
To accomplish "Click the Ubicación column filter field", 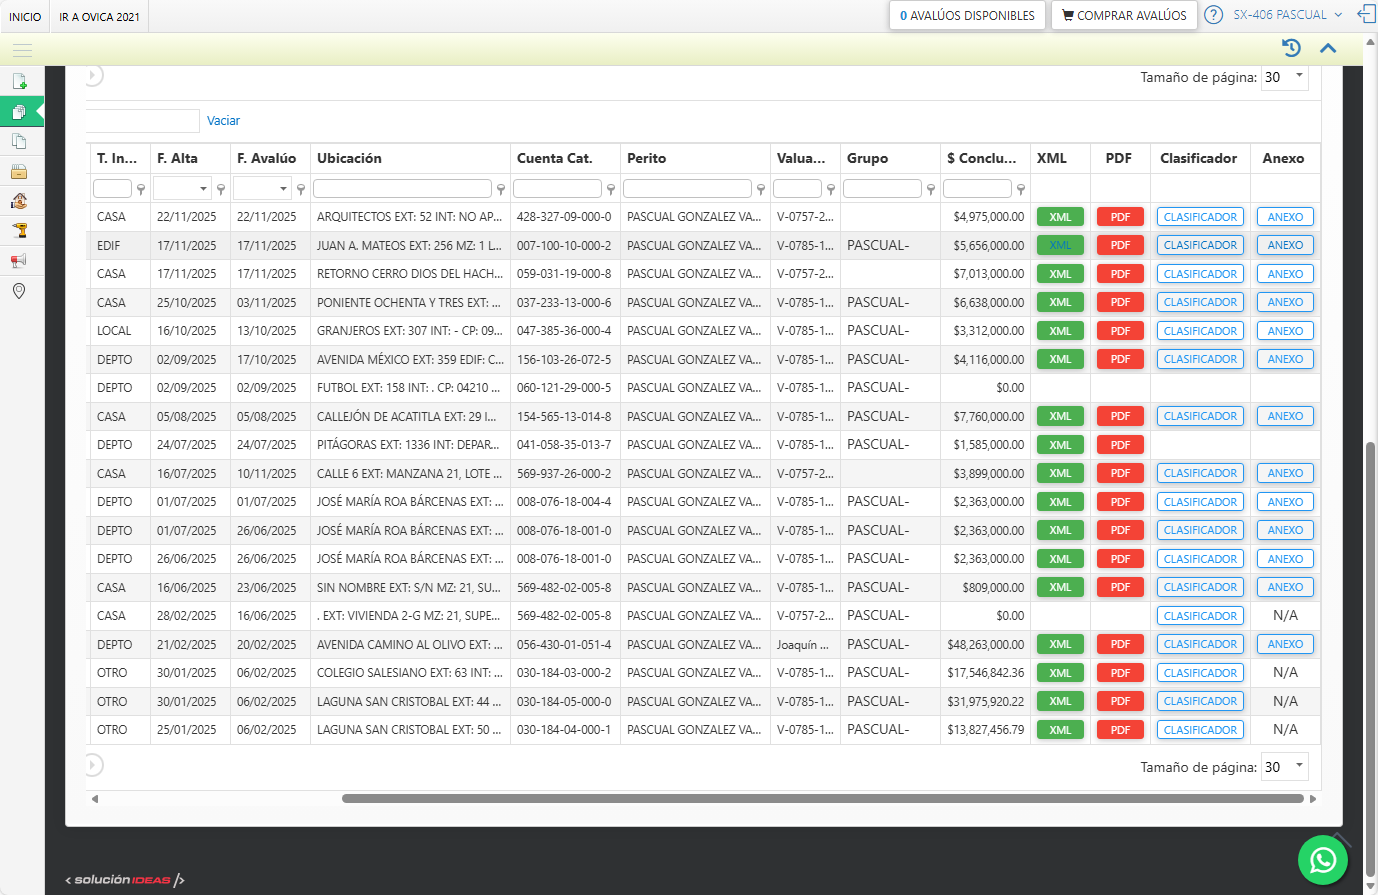I will 402,189.
